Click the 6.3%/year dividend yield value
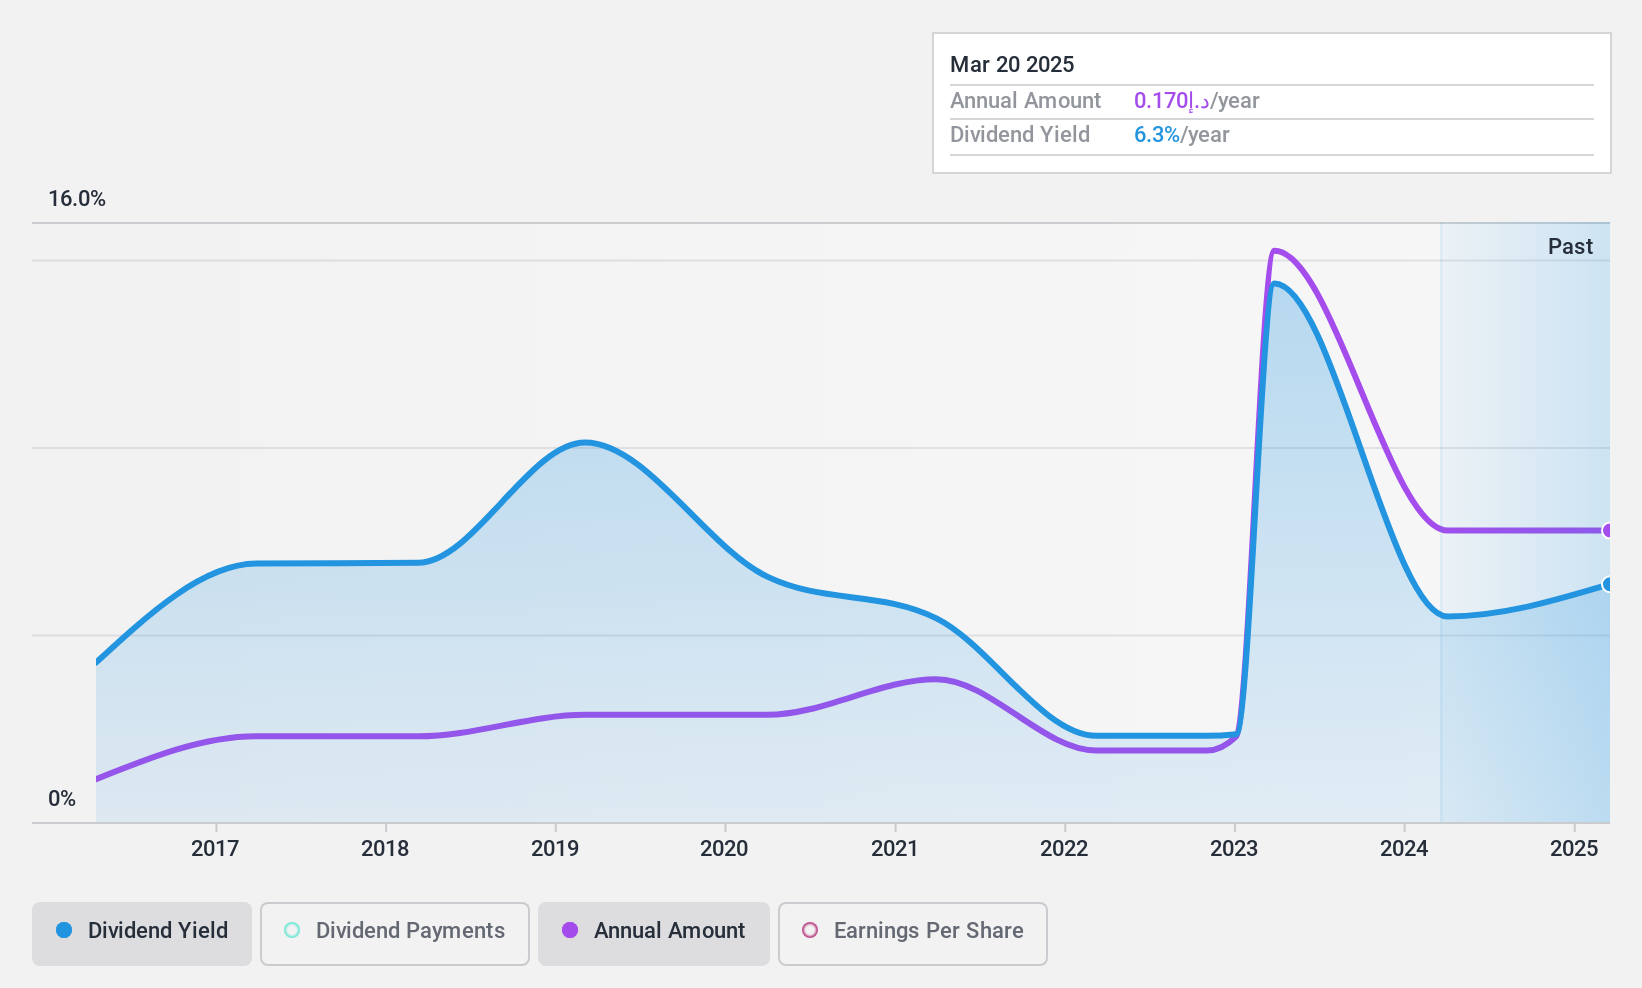This screenshot has width=1642, height=988. [x=1181, y=135]
